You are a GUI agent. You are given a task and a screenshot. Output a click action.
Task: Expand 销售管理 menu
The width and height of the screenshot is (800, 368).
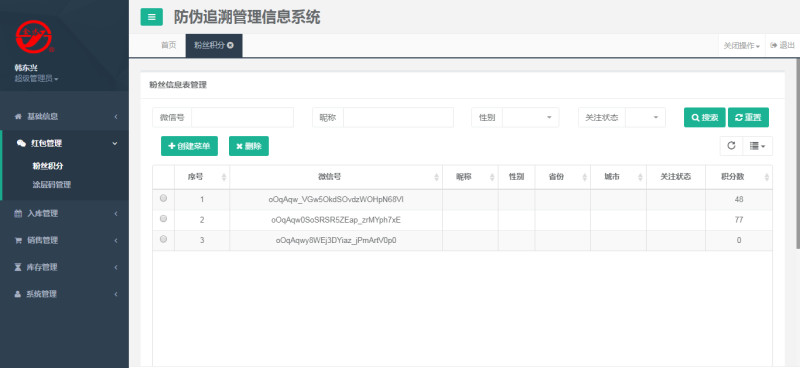pyautogui.click(x=64, y=240)
